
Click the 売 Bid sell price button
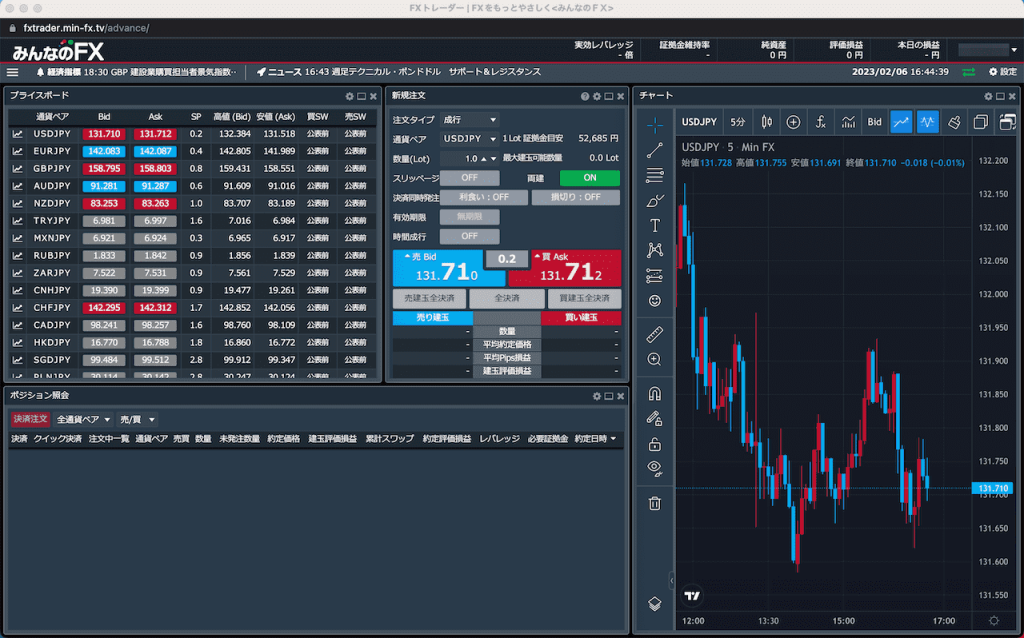point(449,268)
